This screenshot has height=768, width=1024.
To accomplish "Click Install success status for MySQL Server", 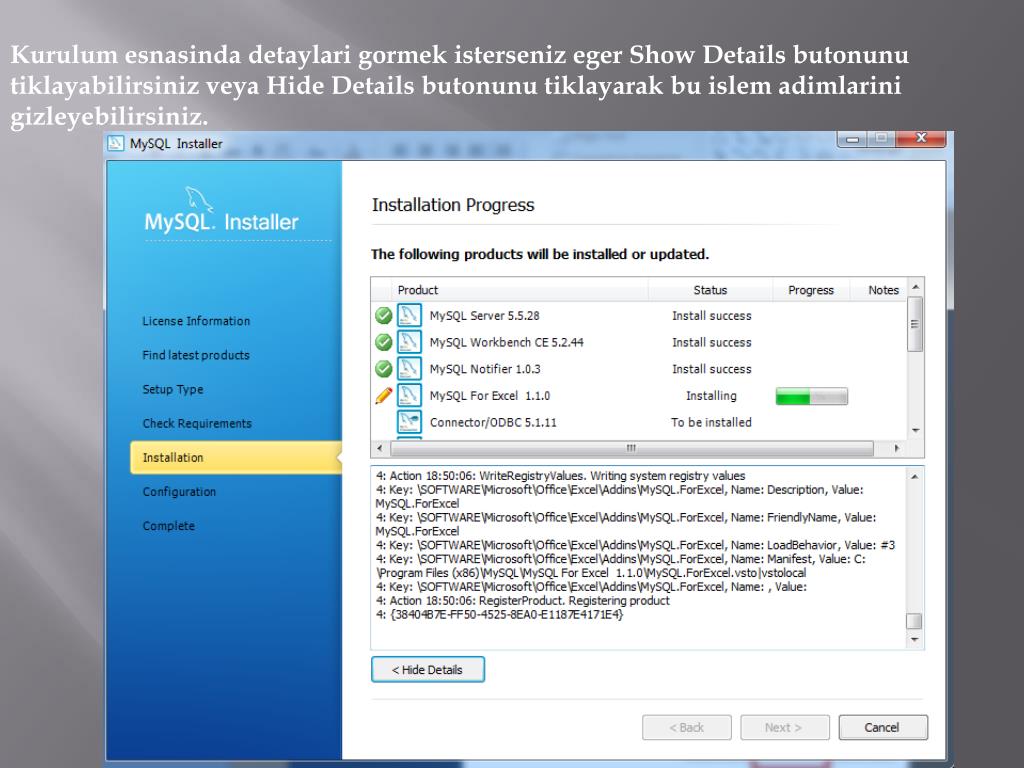I will tap(712, 315).
